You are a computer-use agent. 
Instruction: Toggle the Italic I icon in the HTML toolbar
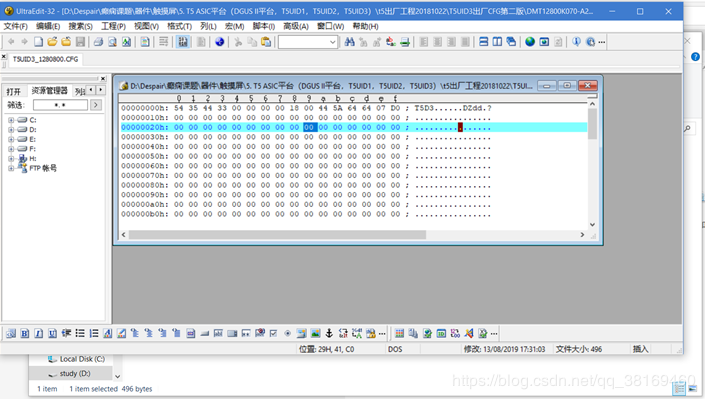pos(39,333)
